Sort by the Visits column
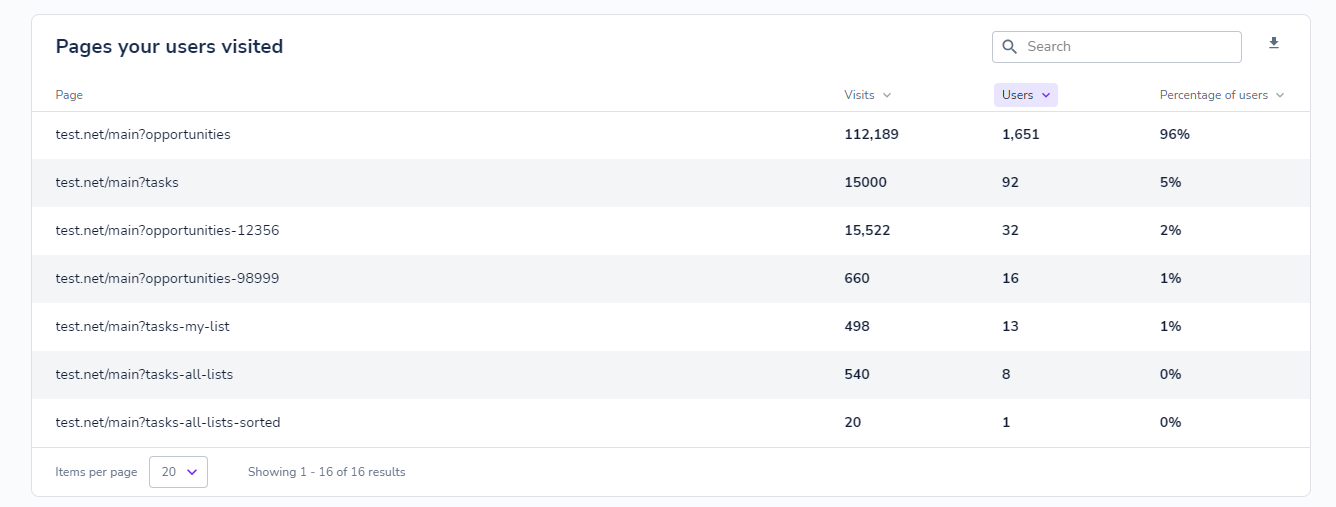The height and width of the screenshot is (507, 1336). (867, 95)
